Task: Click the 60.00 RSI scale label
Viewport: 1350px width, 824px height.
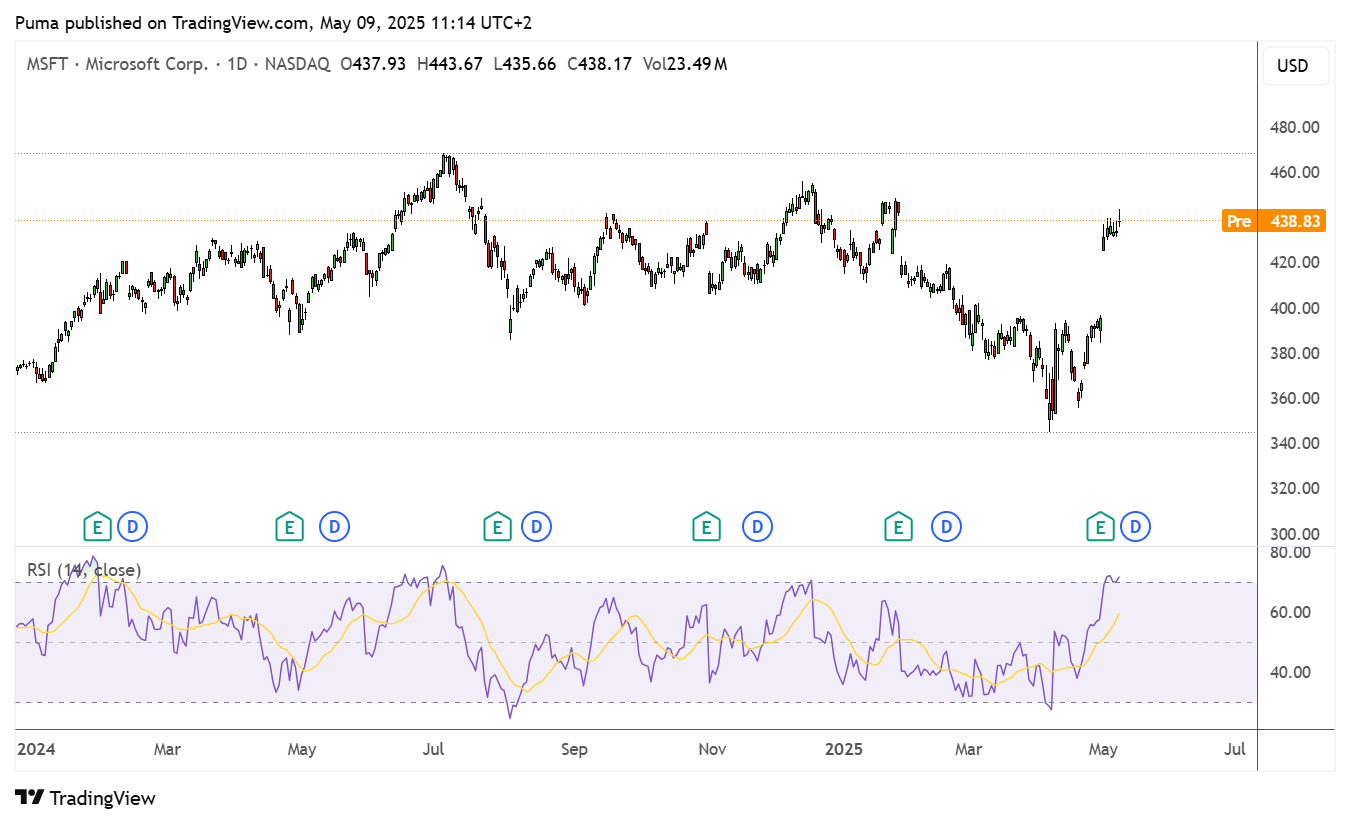Action: coord(1291,612)
